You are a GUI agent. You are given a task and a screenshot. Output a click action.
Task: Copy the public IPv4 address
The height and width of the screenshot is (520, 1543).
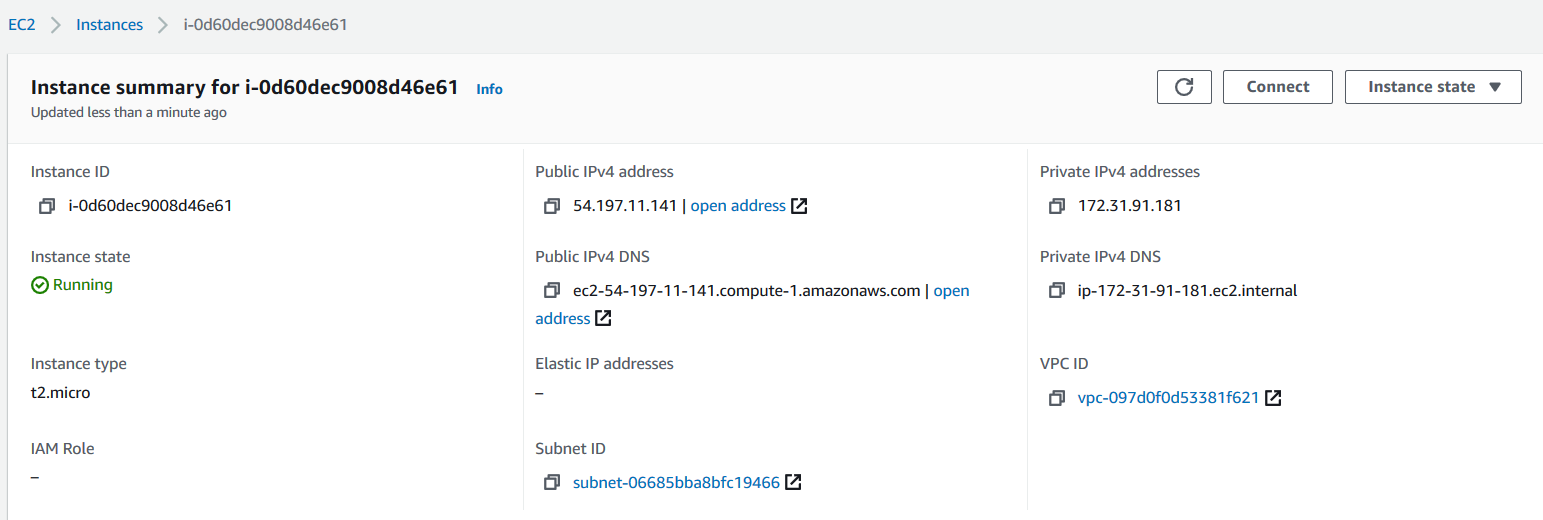pyautogui.click(x=552, y=206)
